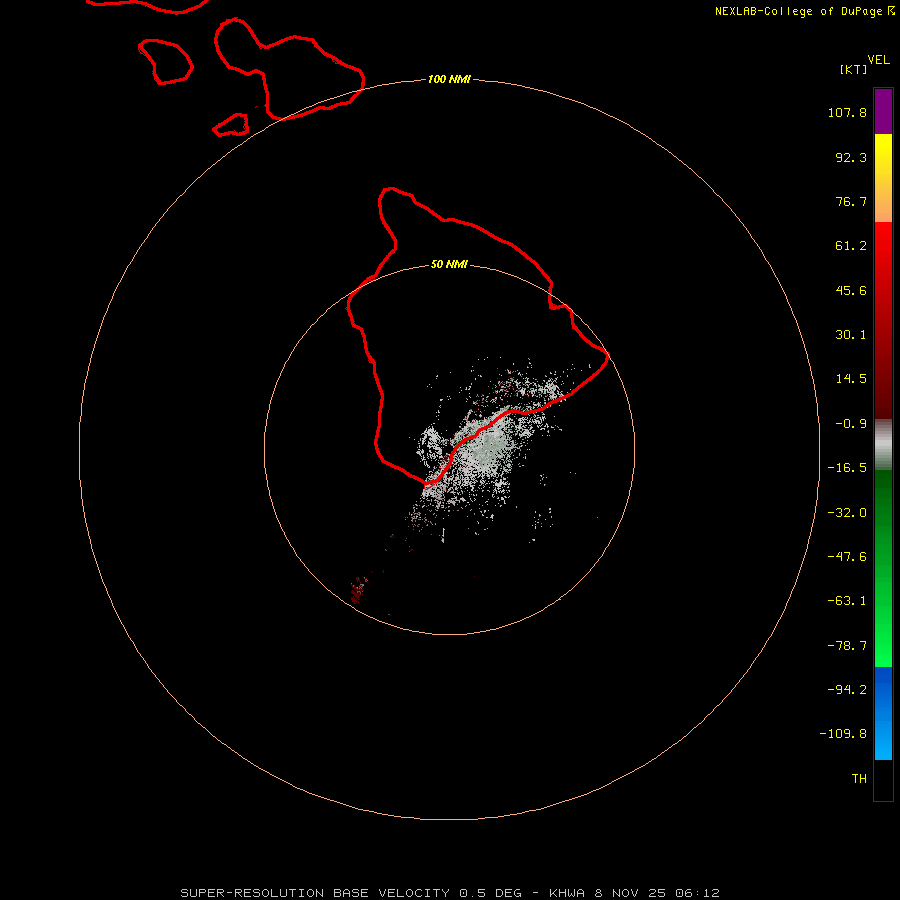Click the 50 NMI range ring label
This screenshot has height=900, width=900.
(x=449, y=265)
